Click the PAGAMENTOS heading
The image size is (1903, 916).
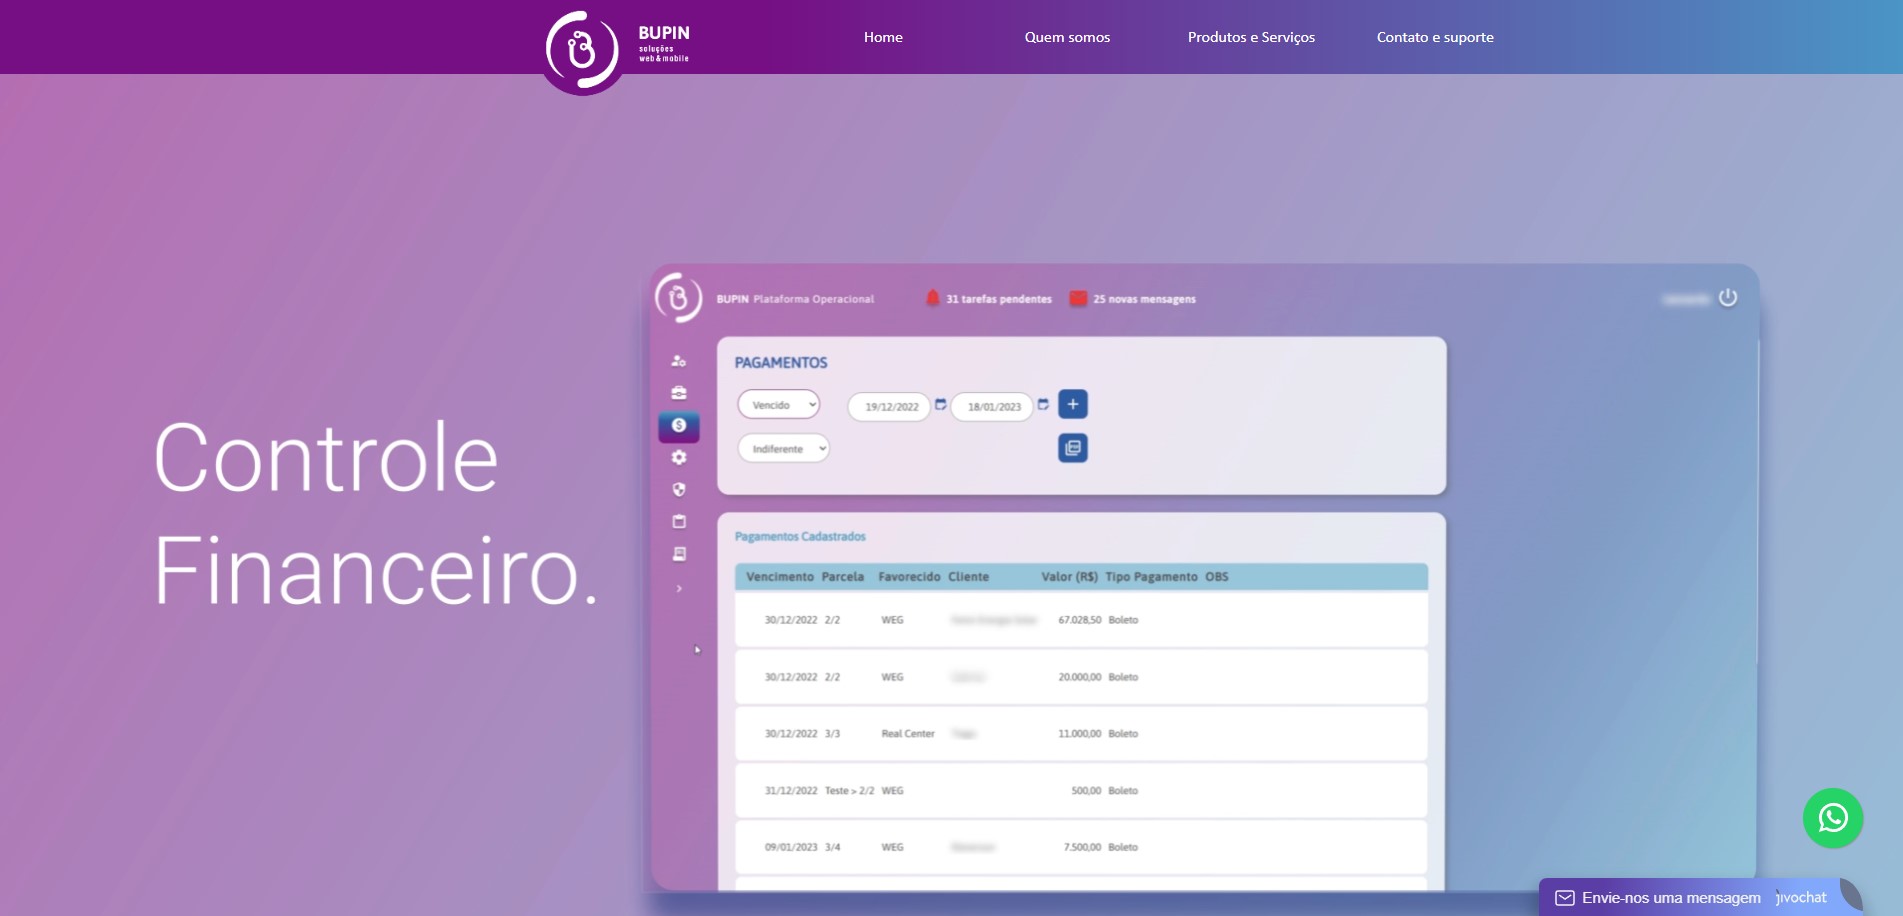tap(781, 363)
